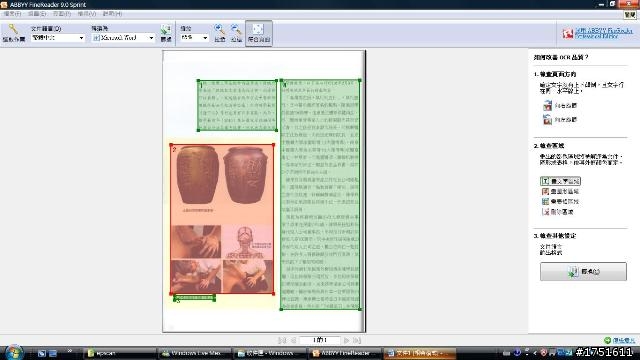640x360 pixels.
Task: Open the fourth menu labeled (V)
Action: (x=87, y=14)
